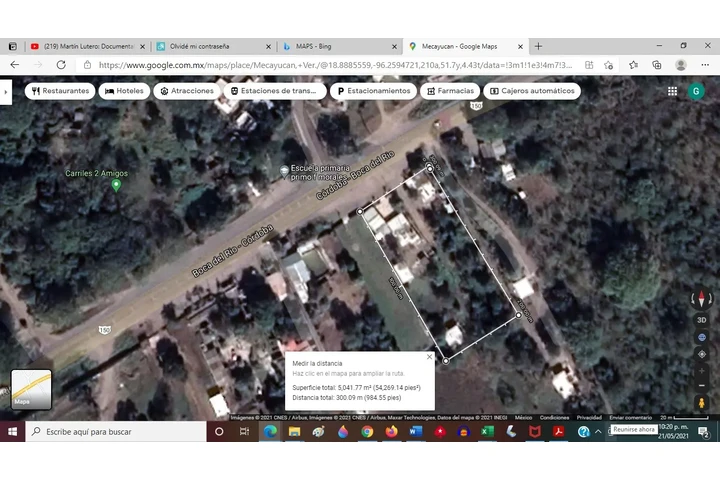
Task: View site information lock icon
Action: pos(87,65)
